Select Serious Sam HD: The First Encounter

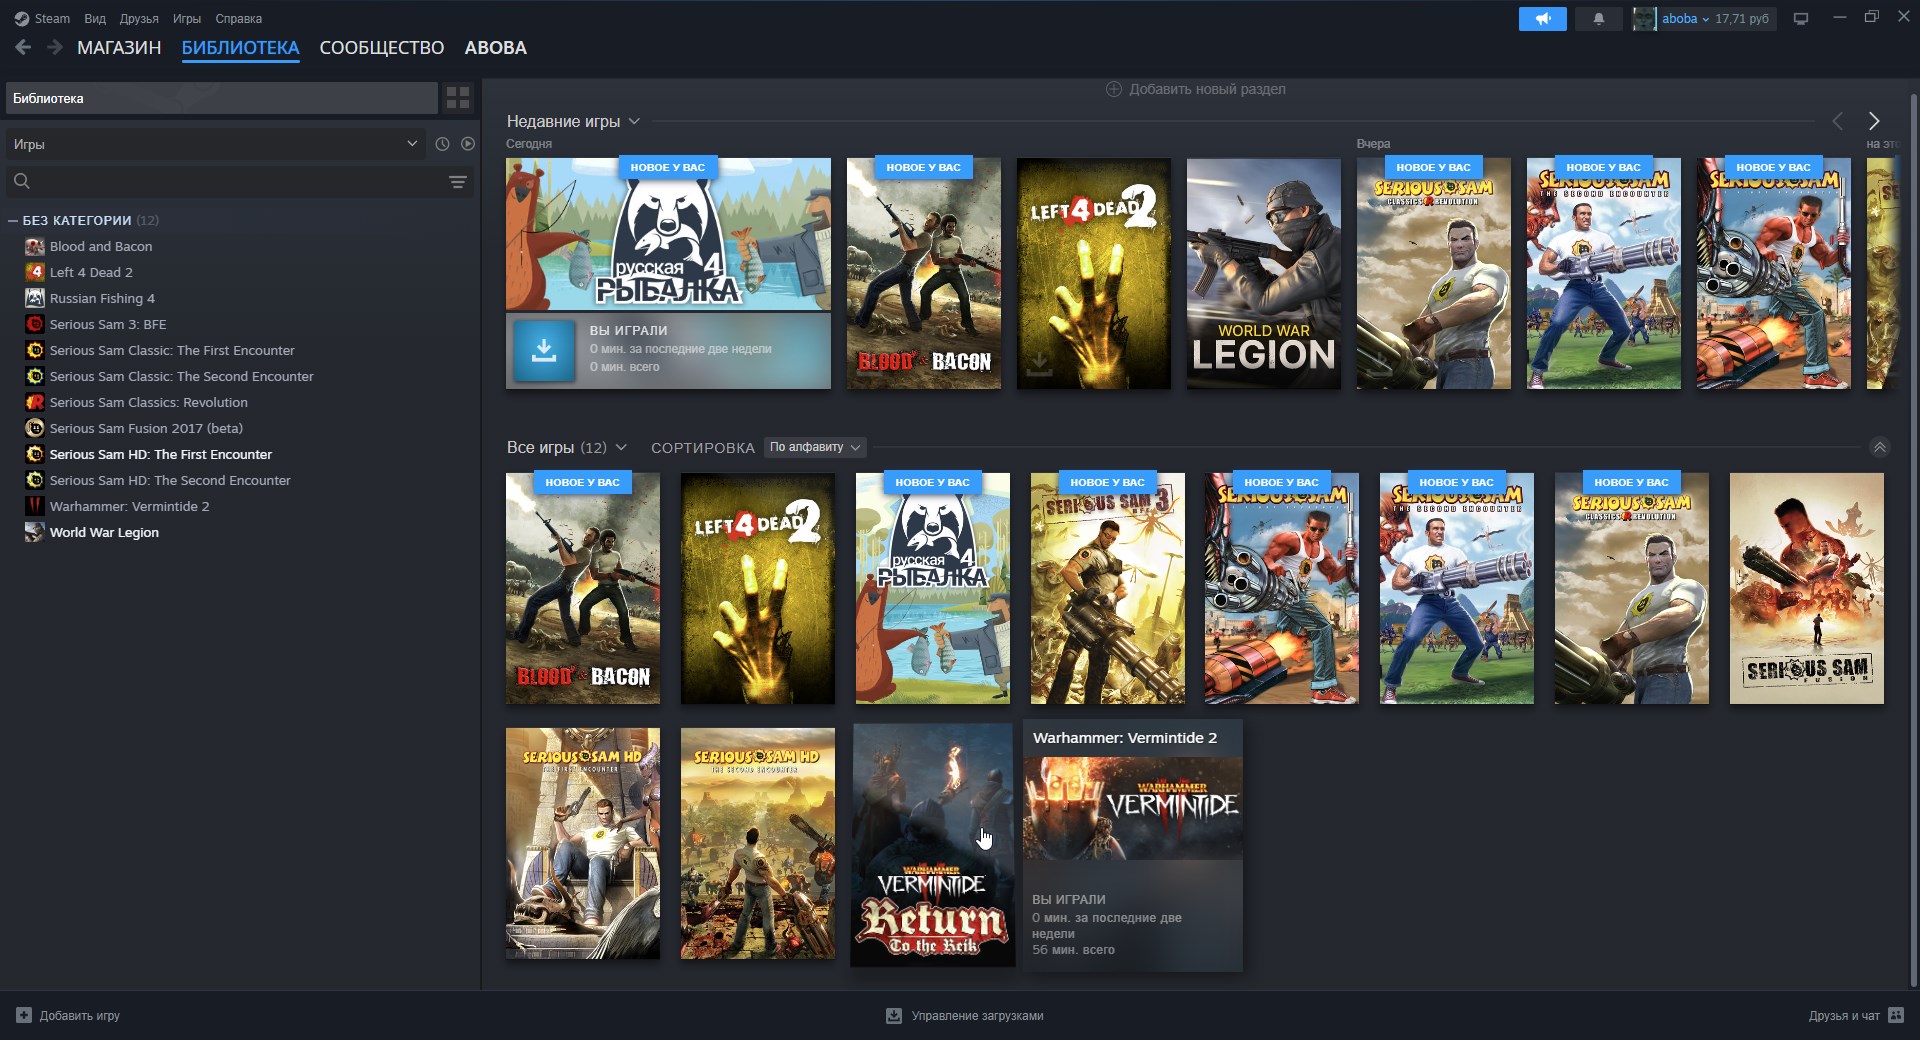click(x=161, y=454)
